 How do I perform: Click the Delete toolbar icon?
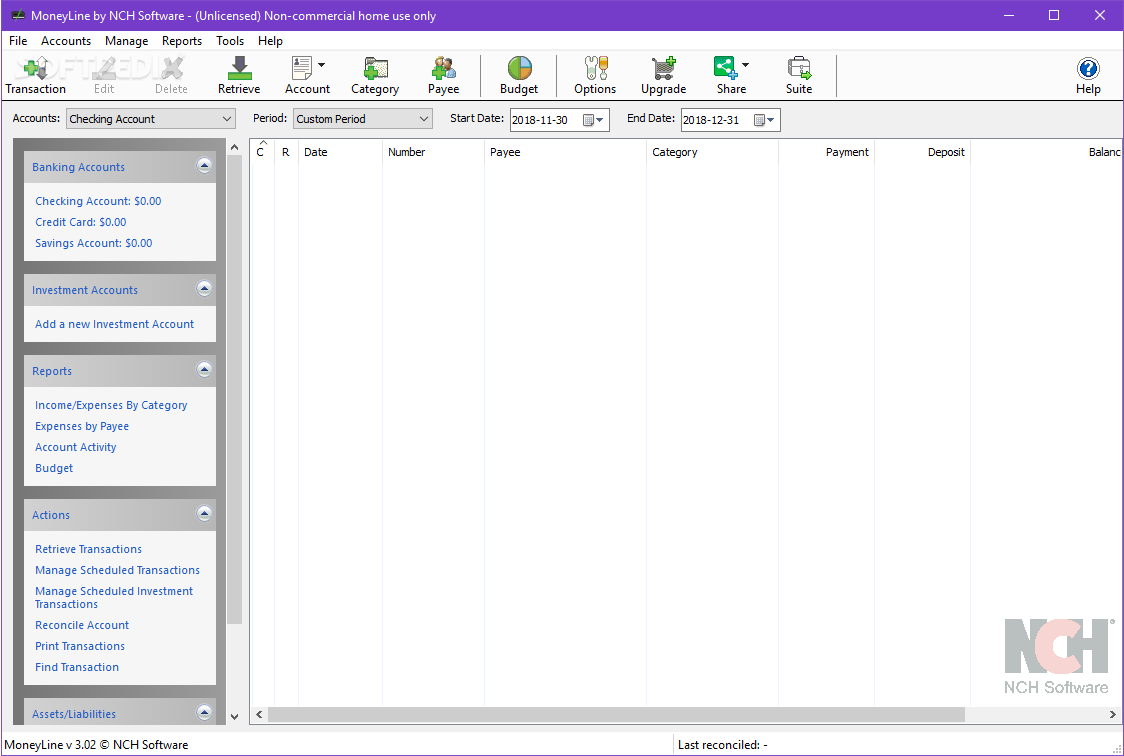click(x=171, y=69)
